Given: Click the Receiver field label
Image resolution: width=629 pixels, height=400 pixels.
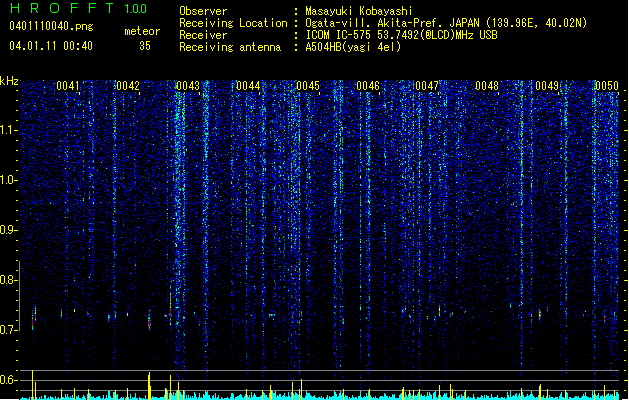Looking at the screenshot, I should point(203,35).
